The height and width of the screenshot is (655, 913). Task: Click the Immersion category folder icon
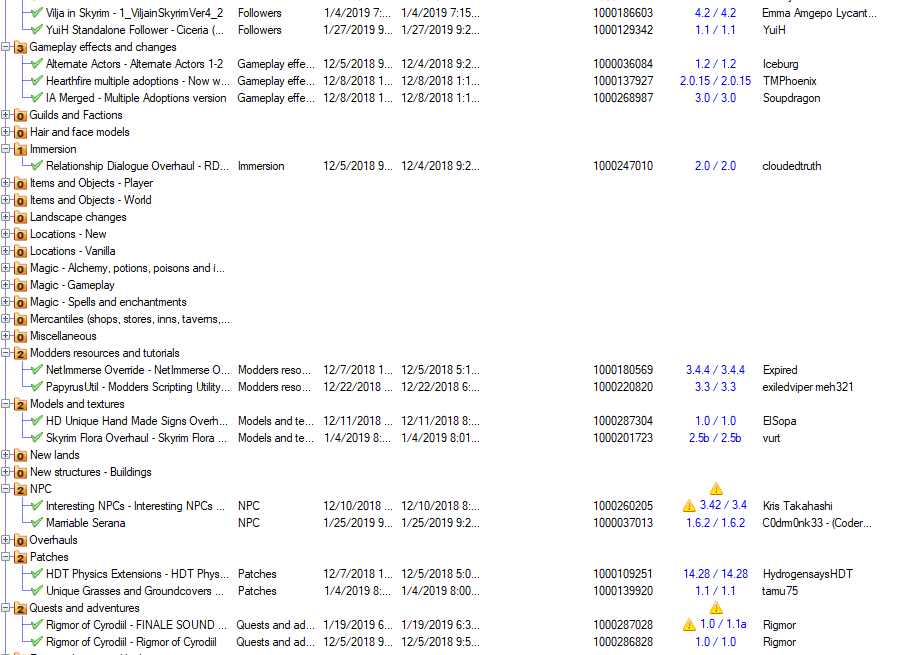click(x=20, y=150)
